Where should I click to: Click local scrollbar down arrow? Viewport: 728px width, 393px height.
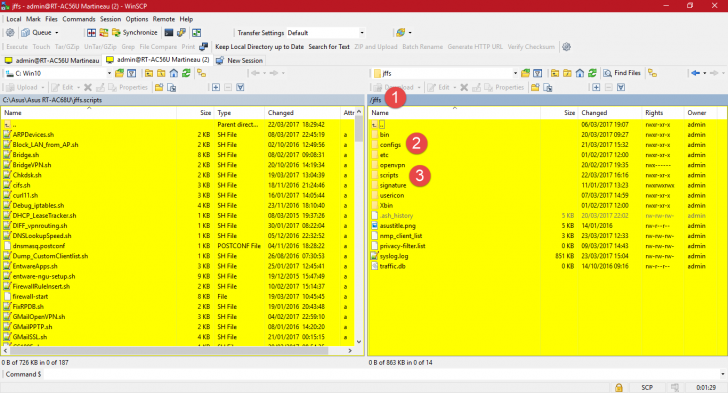[359, 341]
